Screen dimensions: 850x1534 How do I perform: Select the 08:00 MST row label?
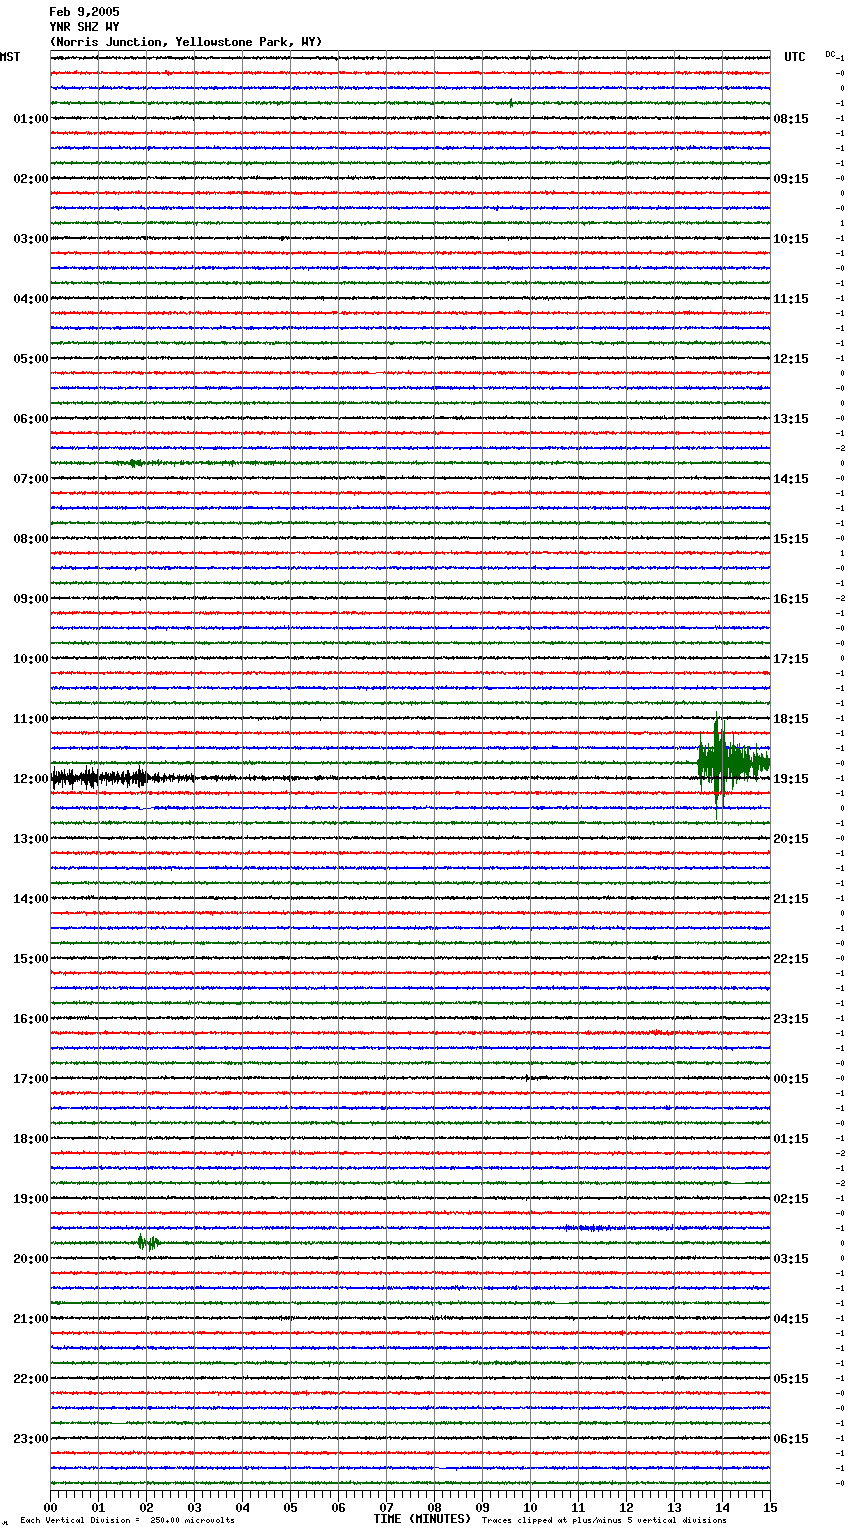click(31, 539)
